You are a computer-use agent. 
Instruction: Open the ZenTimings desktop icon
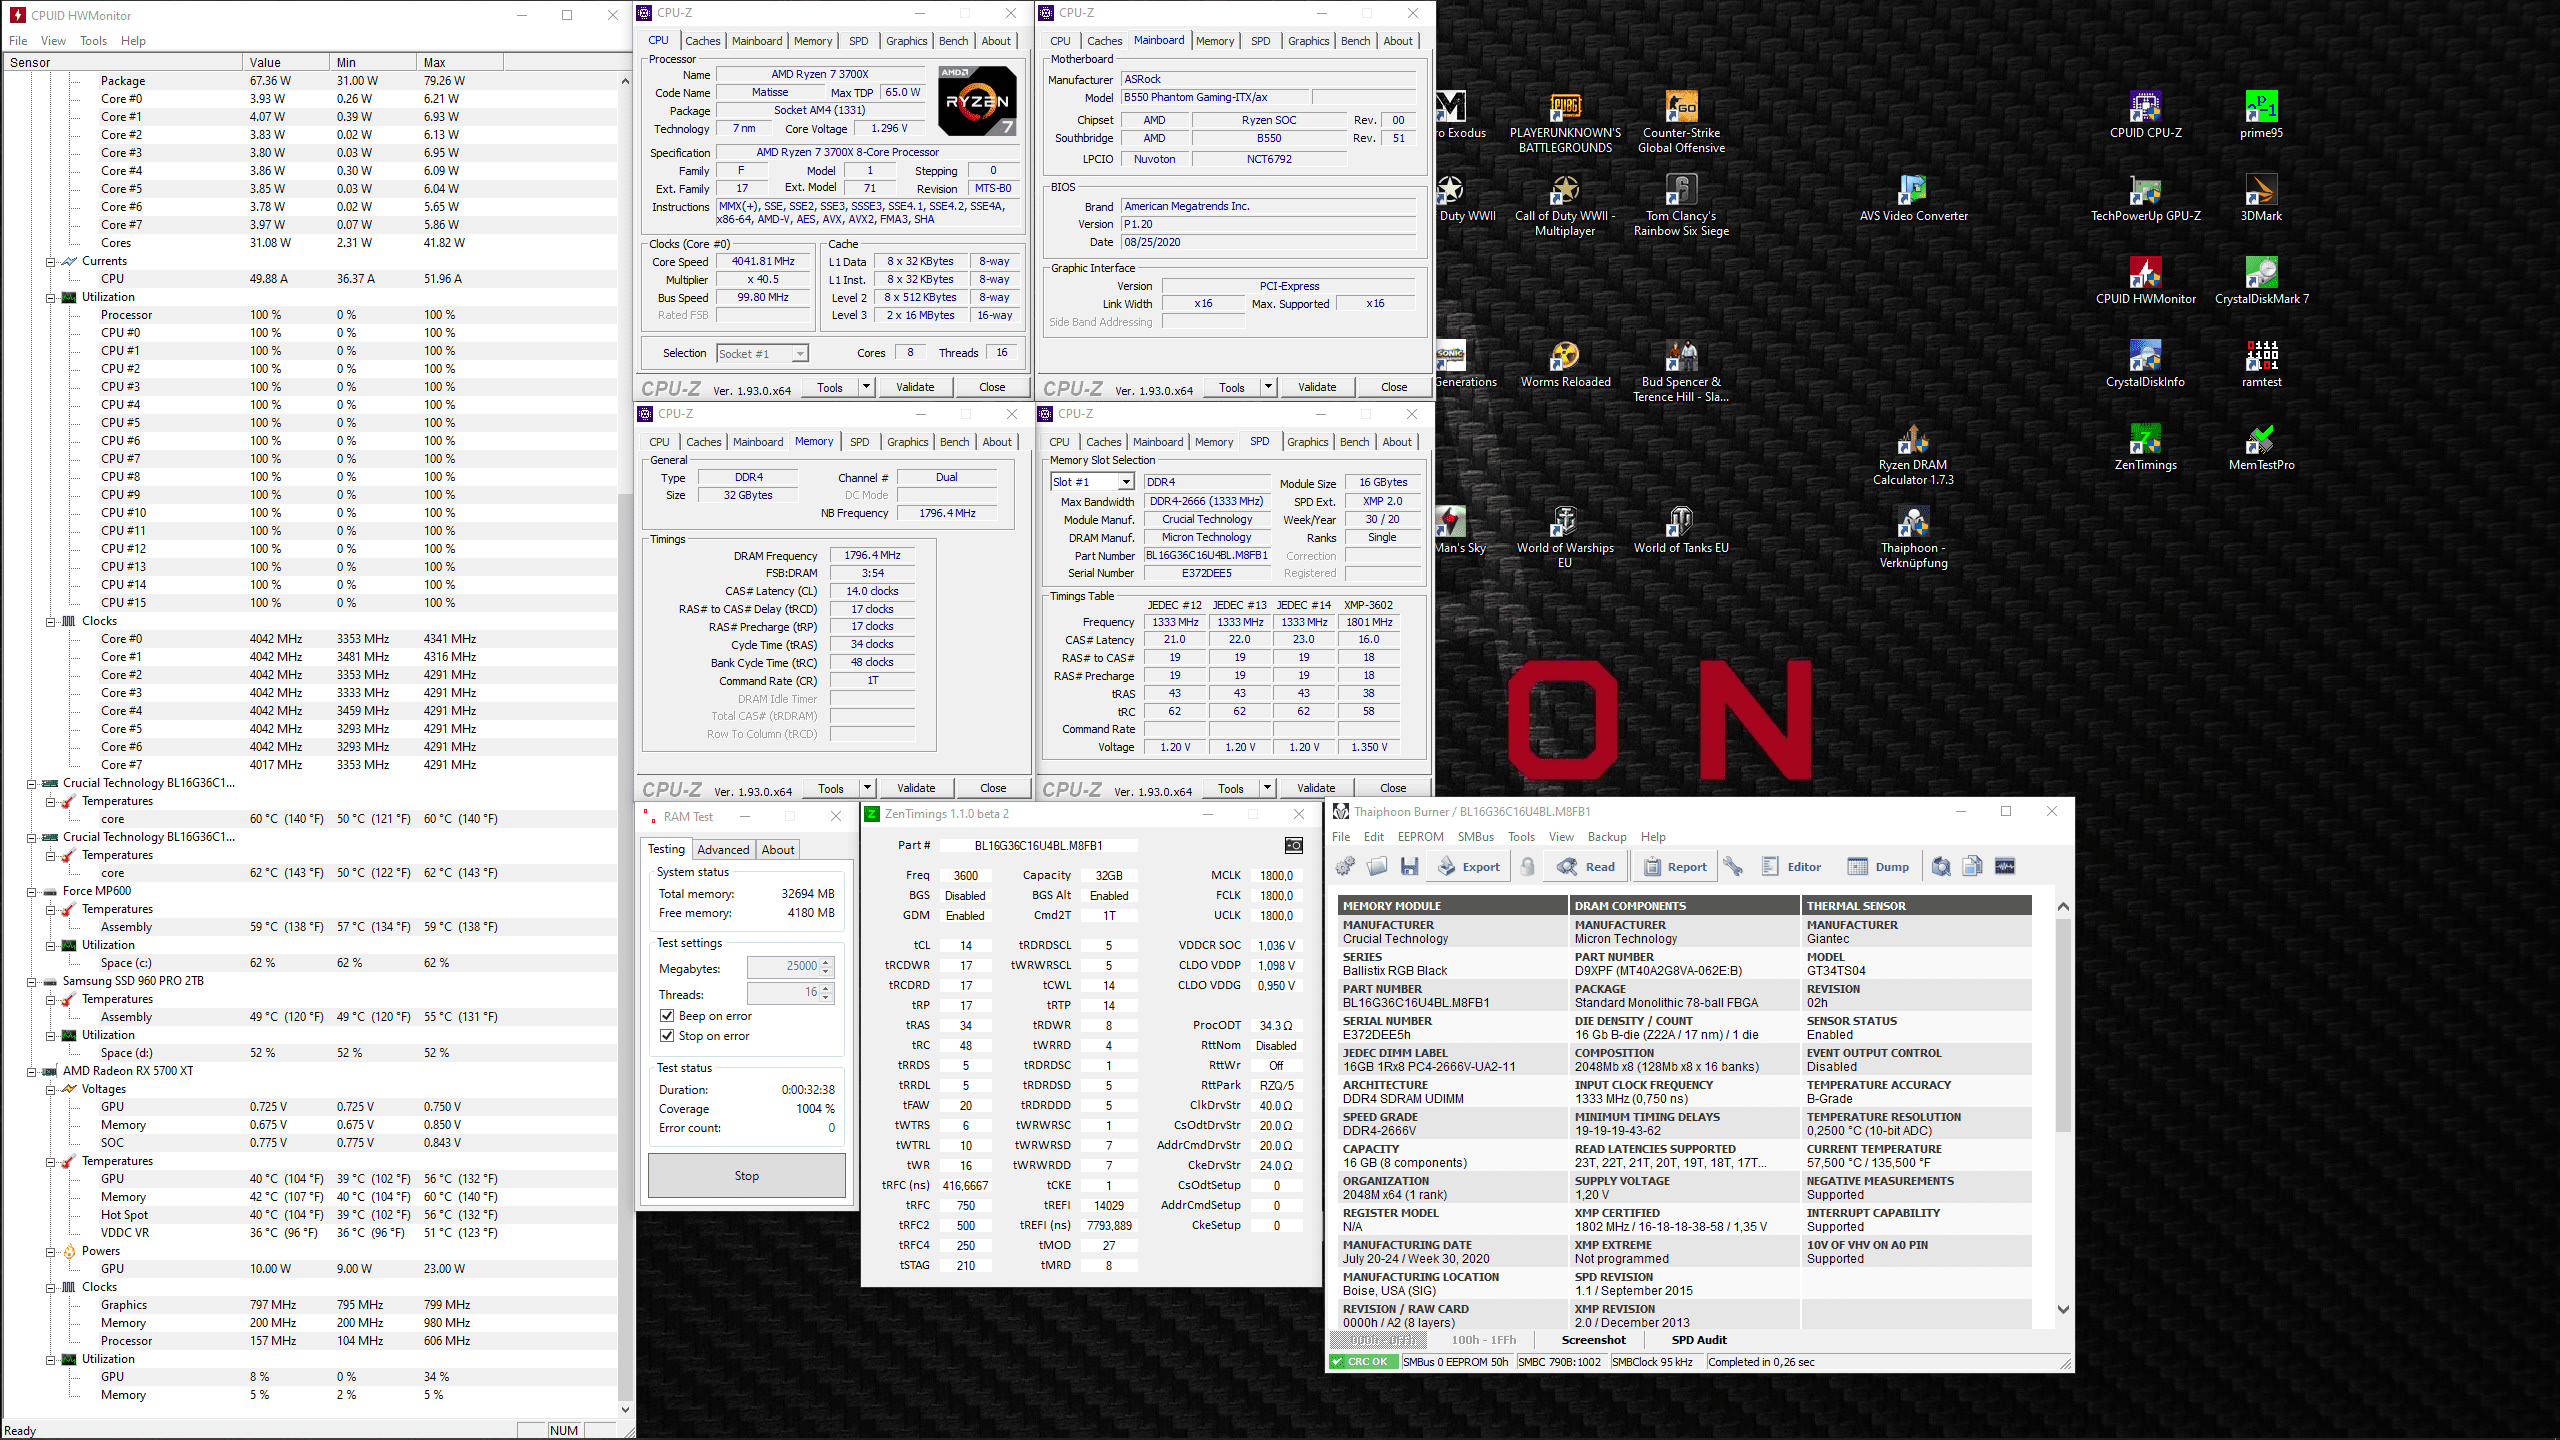click(x=2145, y=446)
